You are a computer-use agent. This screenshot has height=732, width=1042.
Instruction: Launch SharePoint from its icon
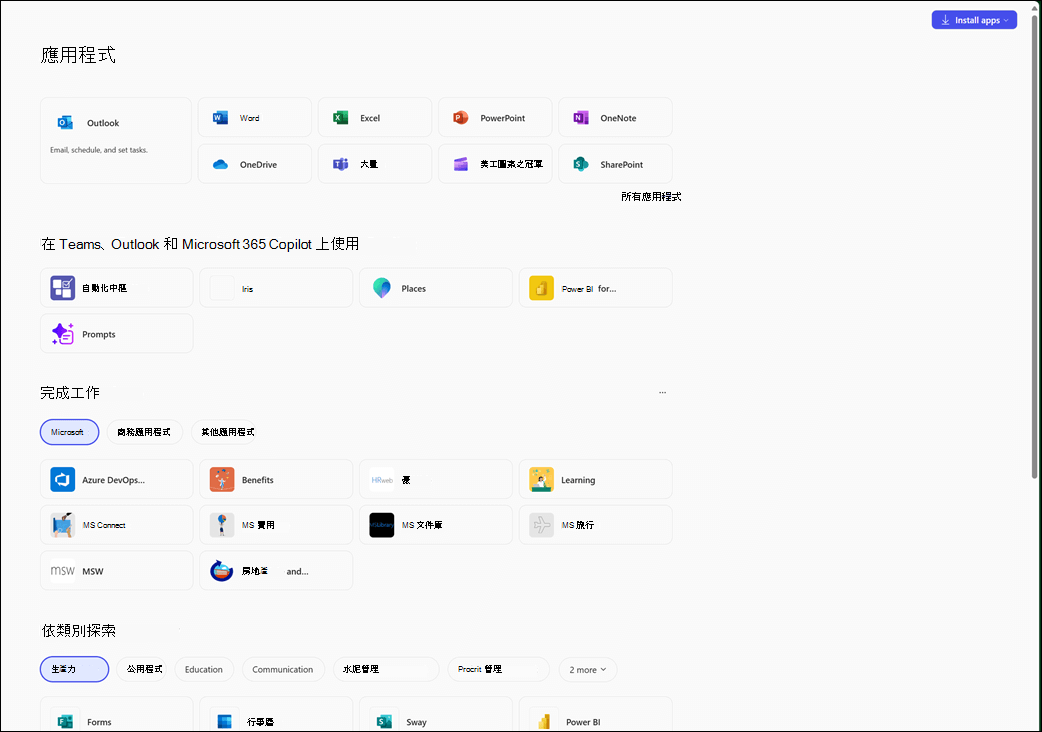coord(581,164)
